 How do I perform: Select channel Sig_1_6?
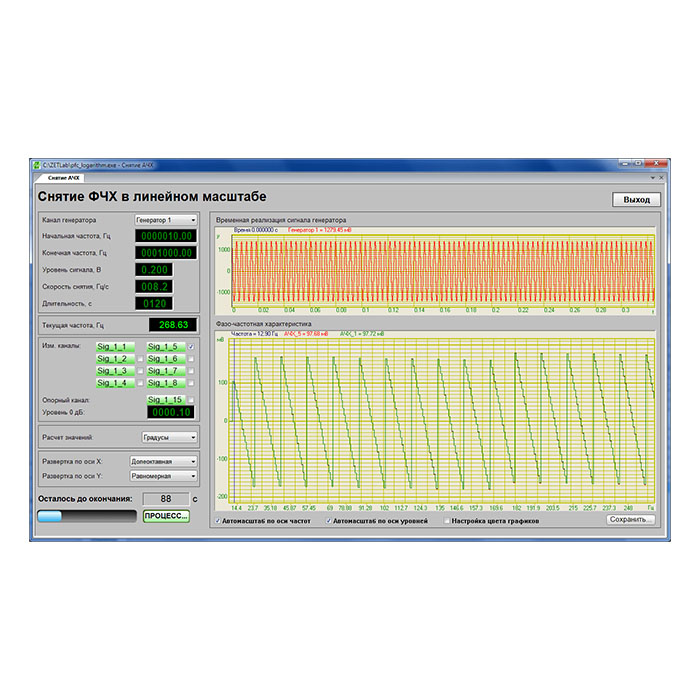point(166,358)
